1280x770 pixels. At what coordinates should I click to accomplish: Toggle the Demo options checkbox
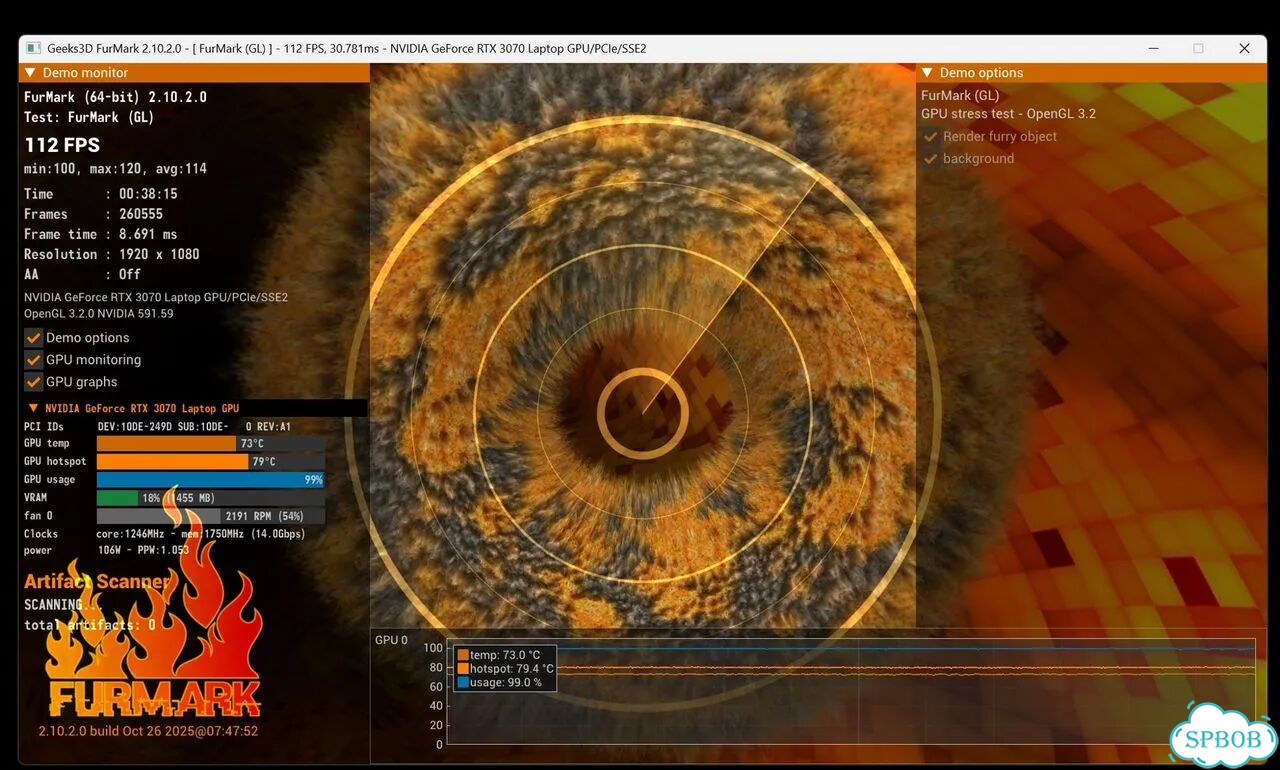34,338
